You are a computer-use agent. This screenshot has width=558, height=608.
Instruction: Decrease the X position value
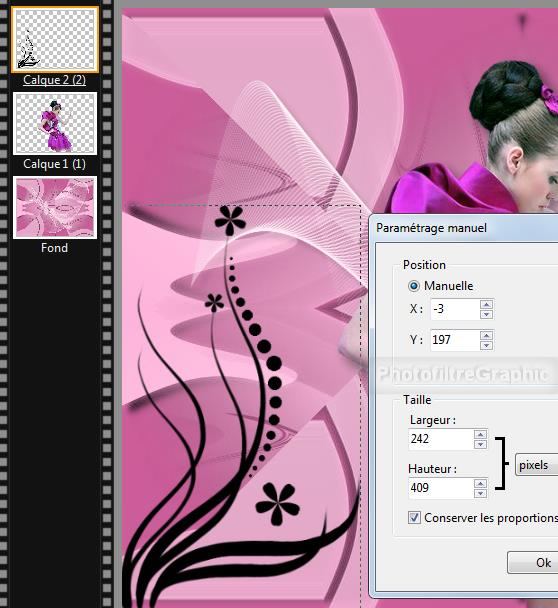(486, 314)
